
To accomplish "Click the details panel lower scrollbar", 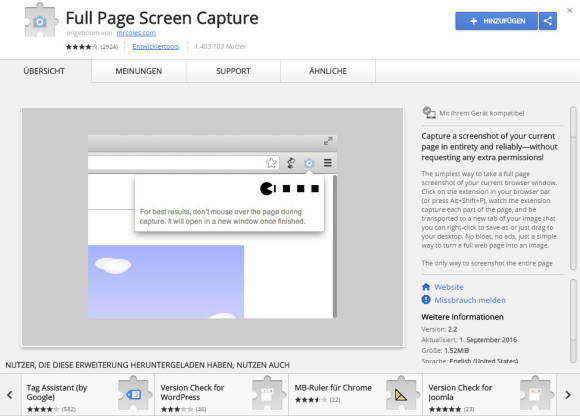I will click(573, 321).
